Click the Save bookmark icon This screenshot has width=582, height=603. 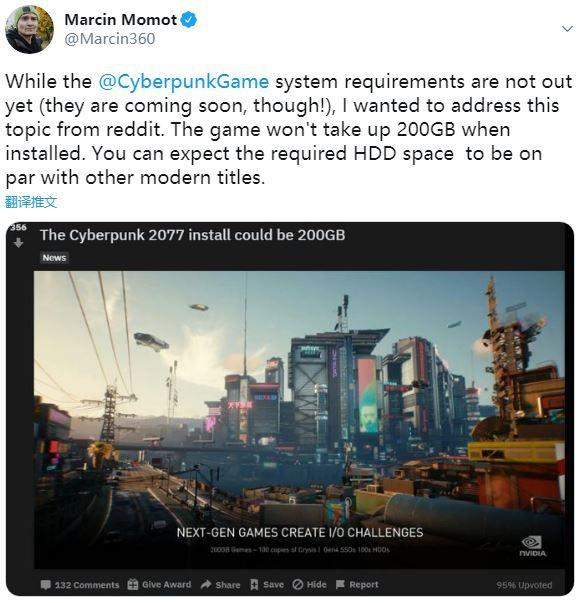(x=254, y=585)
